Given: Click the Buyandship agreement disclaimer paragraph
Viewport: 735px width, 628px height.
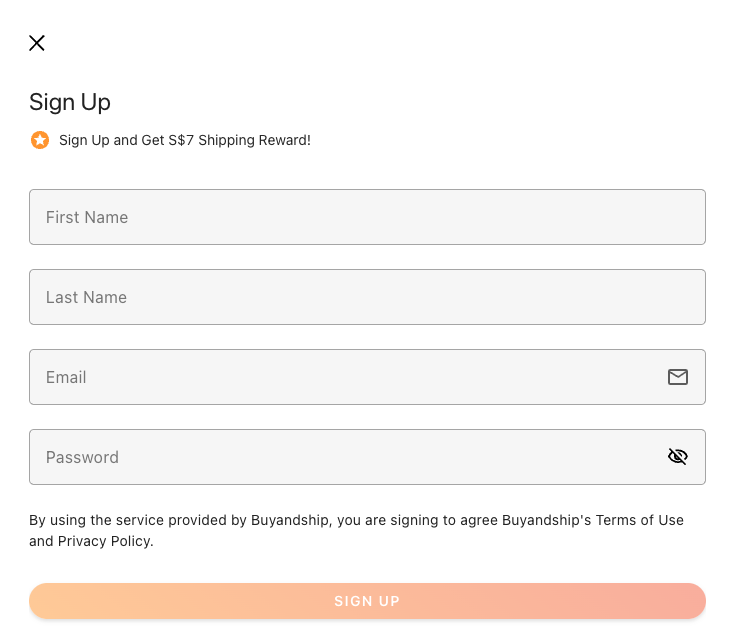Looking at the screenshot, I should [x=356, y=531].
